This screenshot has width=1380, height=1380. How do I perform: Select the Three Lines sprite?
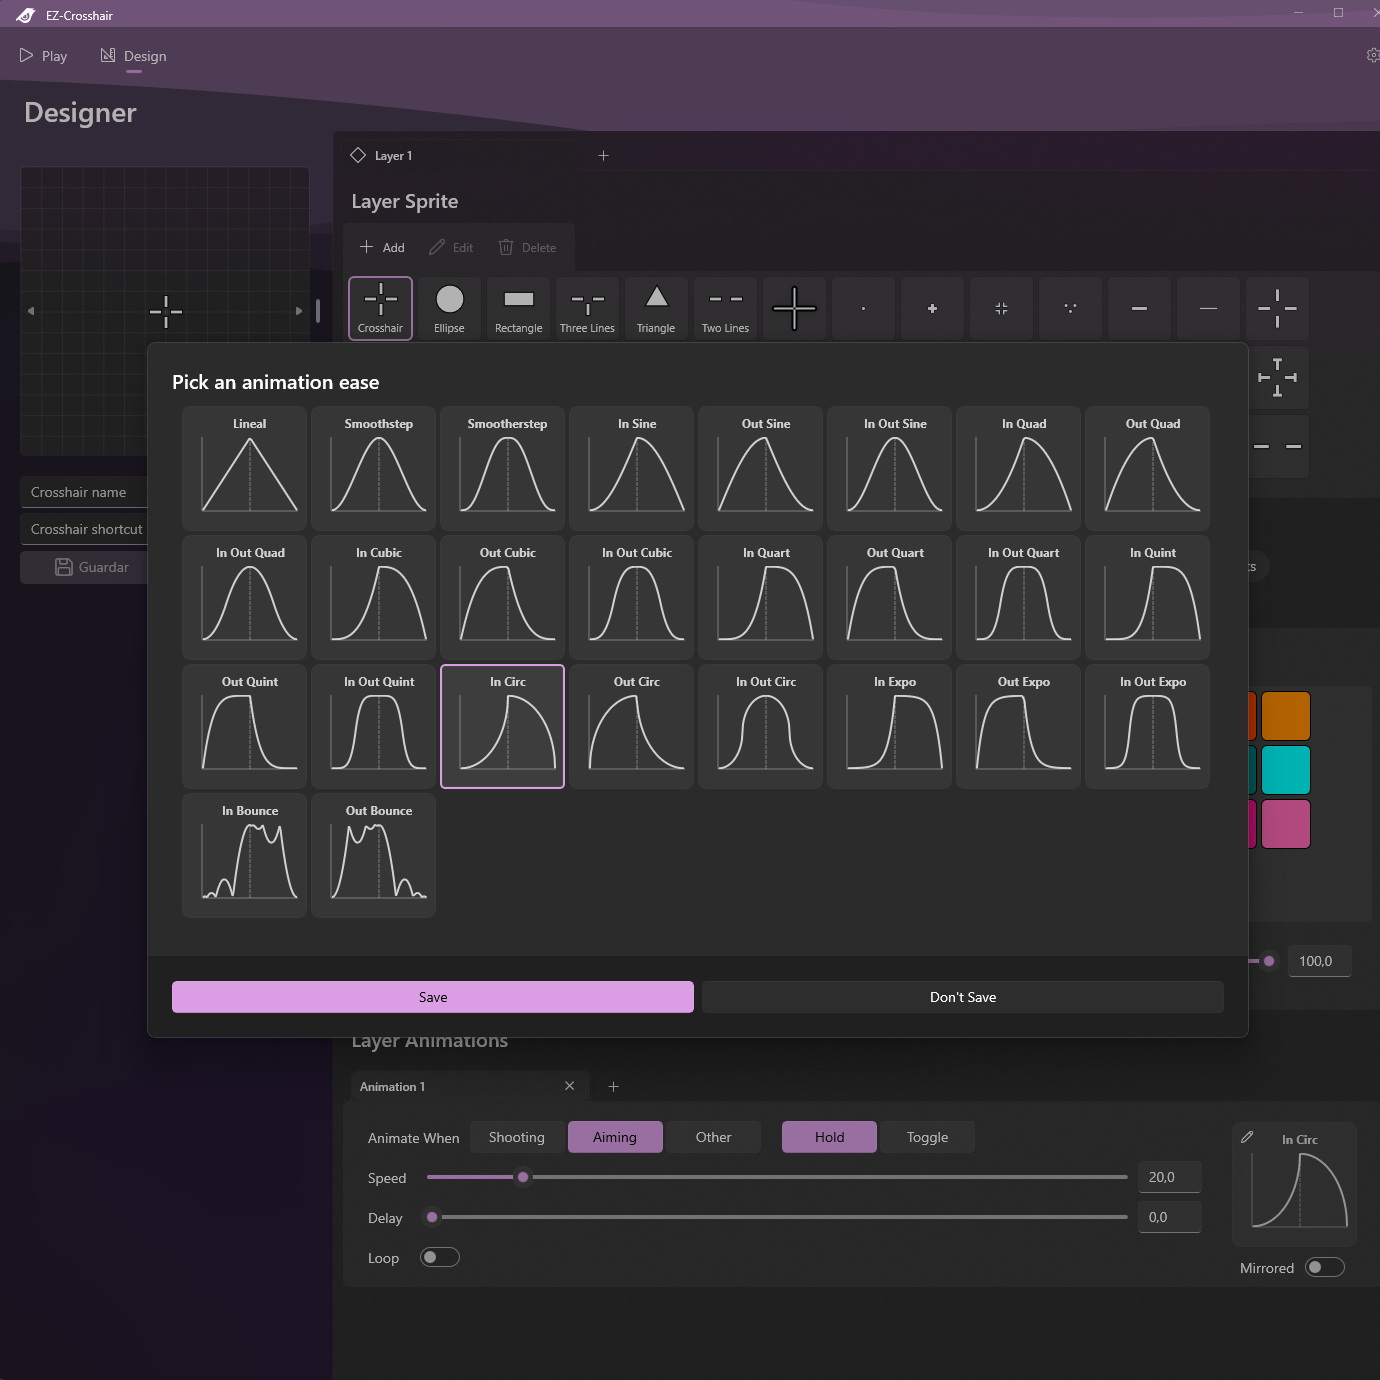pyautogui.click(x=587, y=308)
